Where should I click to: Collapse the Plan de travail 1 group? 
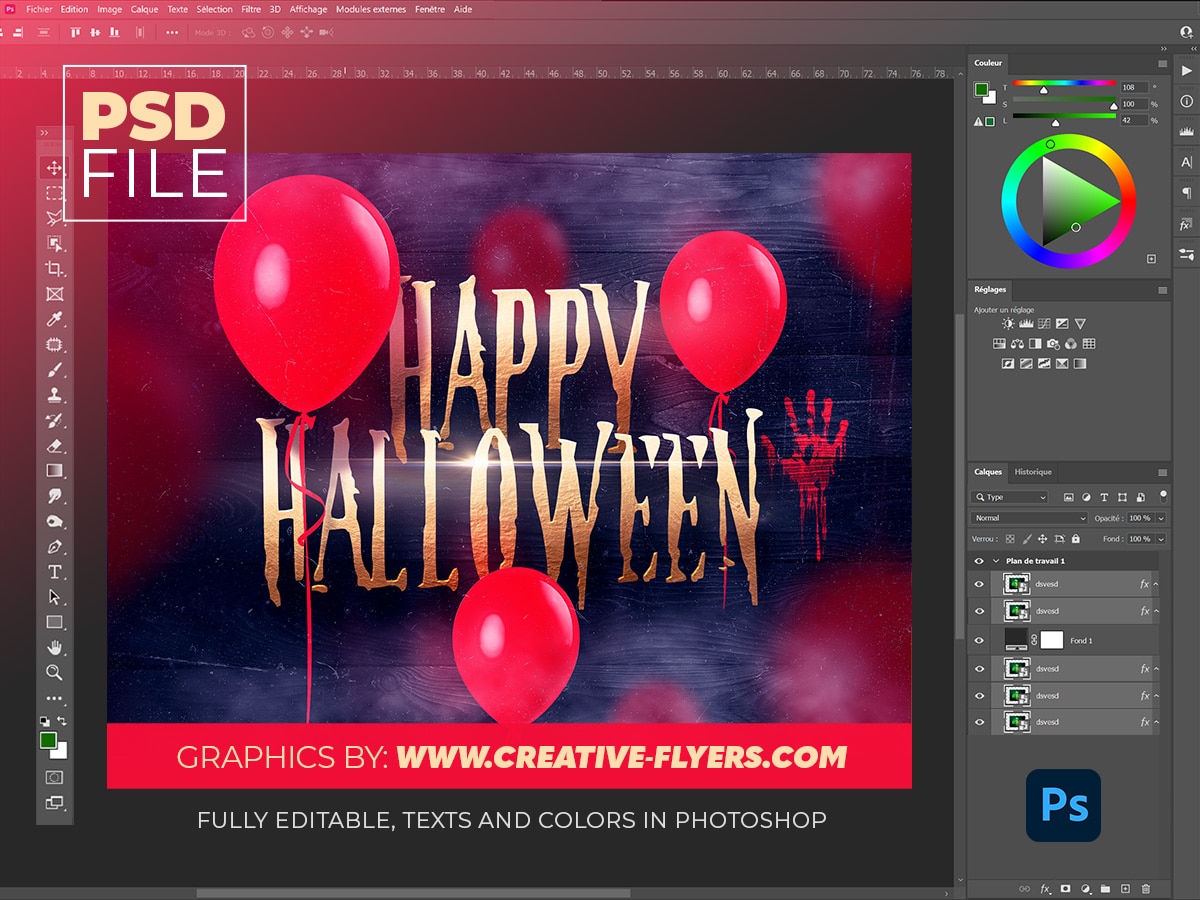[x=996, y=561]
